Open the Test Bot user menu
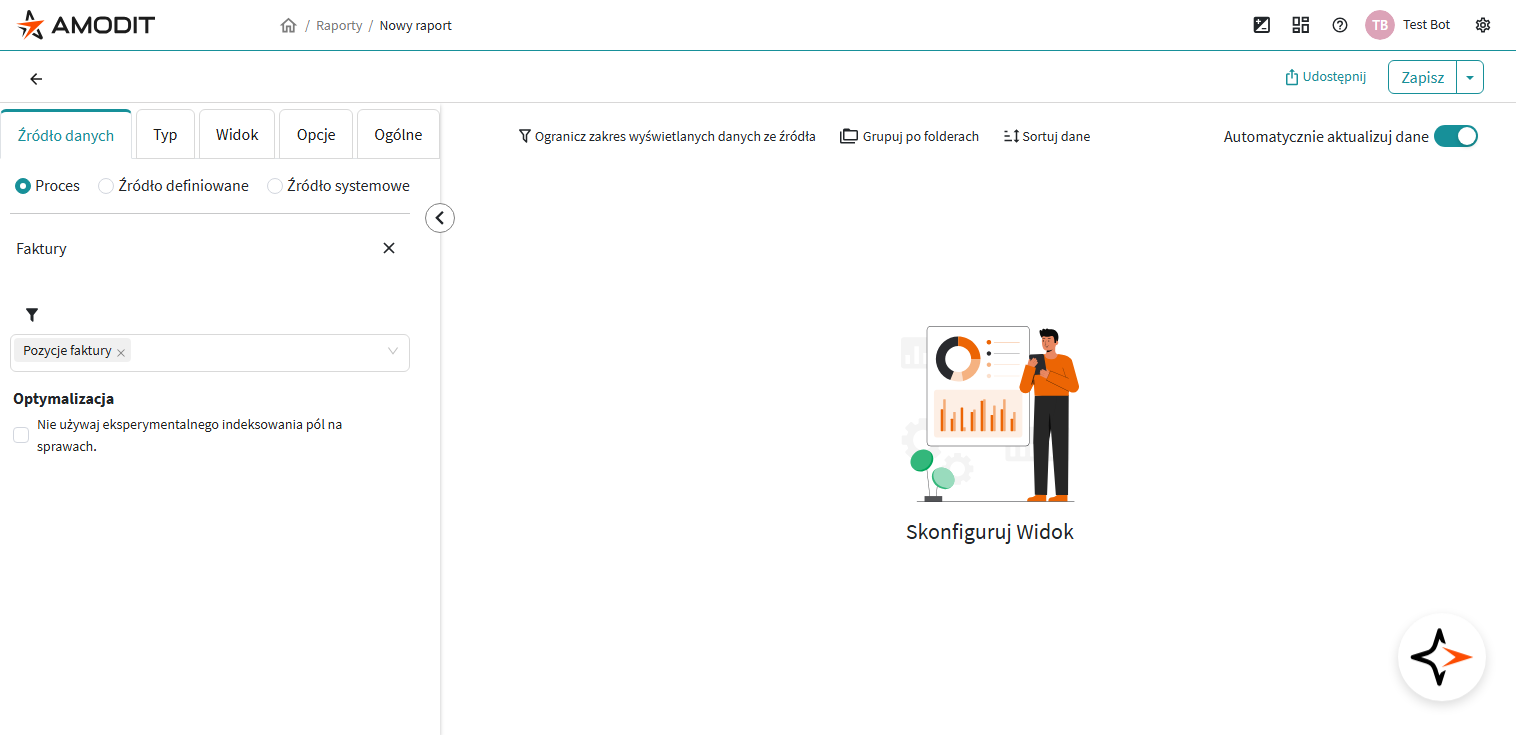This screenshot has width=1516, height=735. (1426, 25)
